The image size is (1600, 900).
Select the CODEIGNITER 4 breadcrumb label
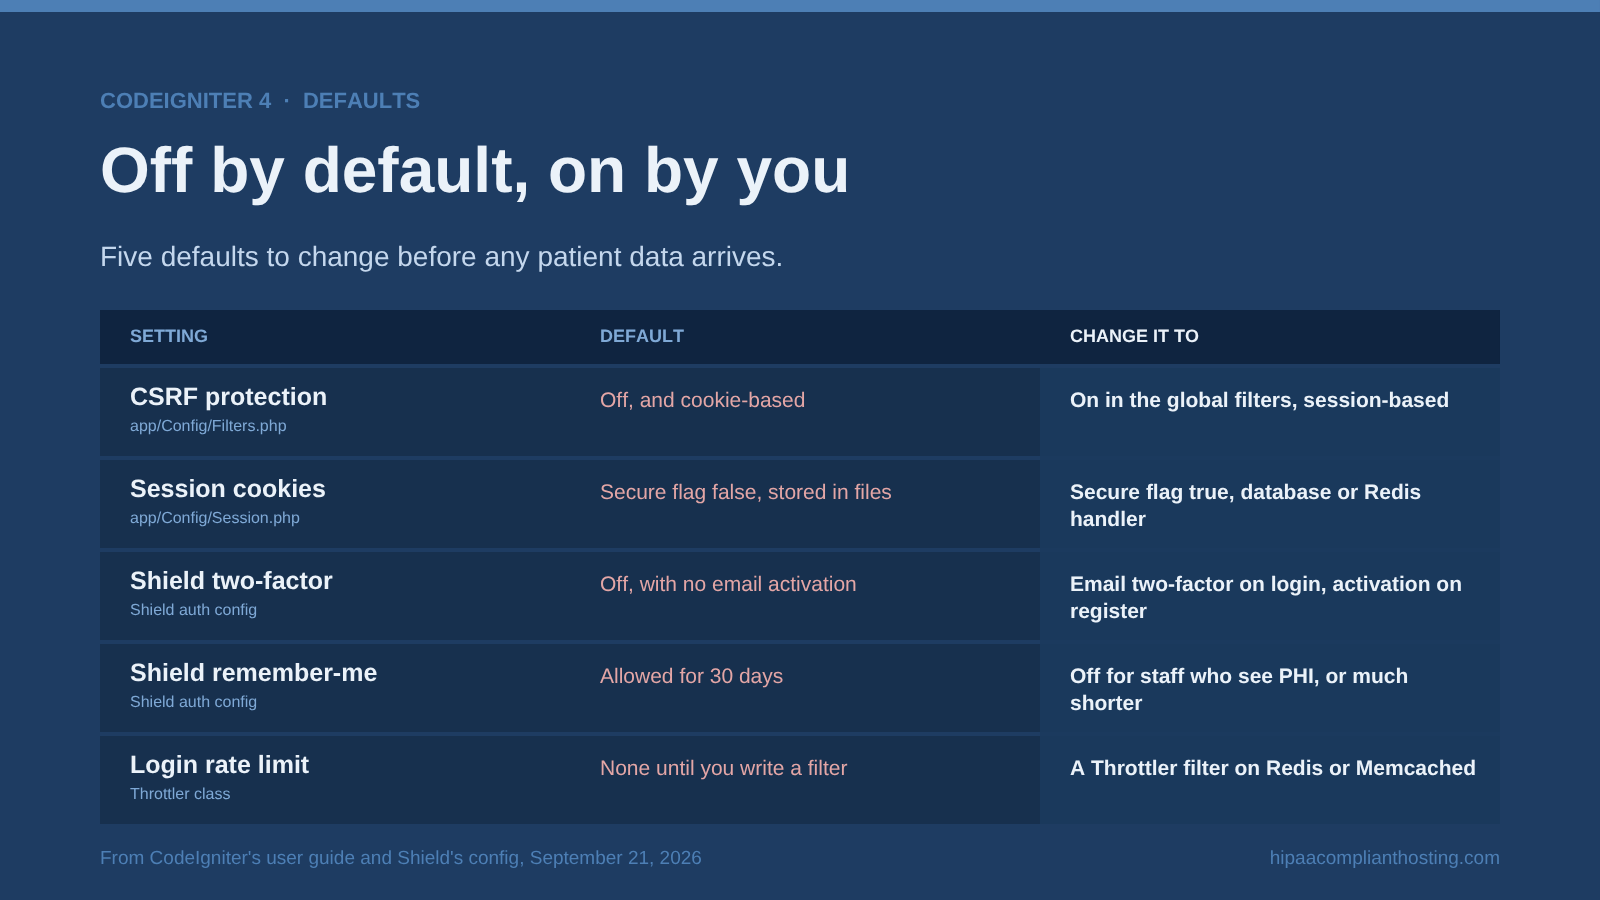[x=185, y=101]
